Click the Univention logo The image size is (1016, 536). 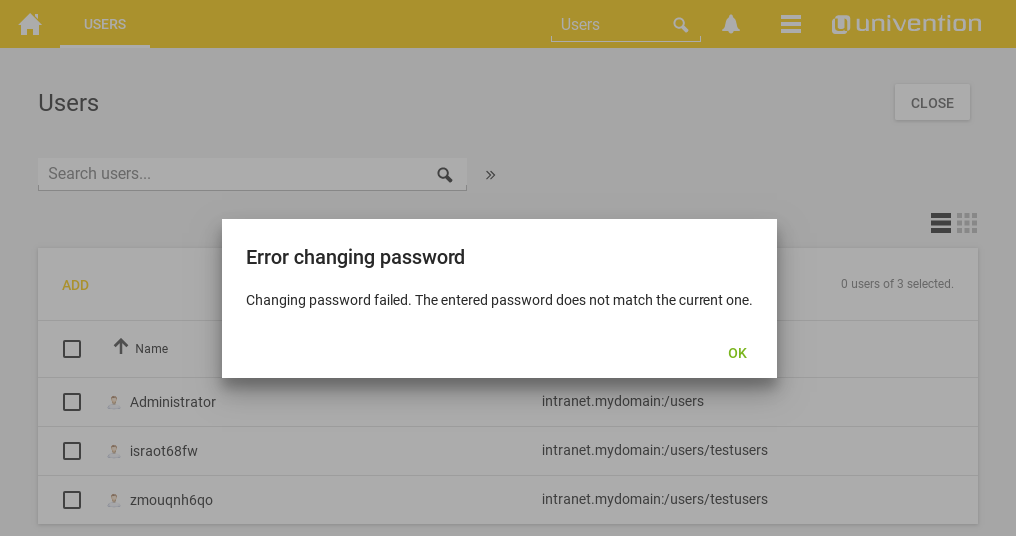pos(906,24)
